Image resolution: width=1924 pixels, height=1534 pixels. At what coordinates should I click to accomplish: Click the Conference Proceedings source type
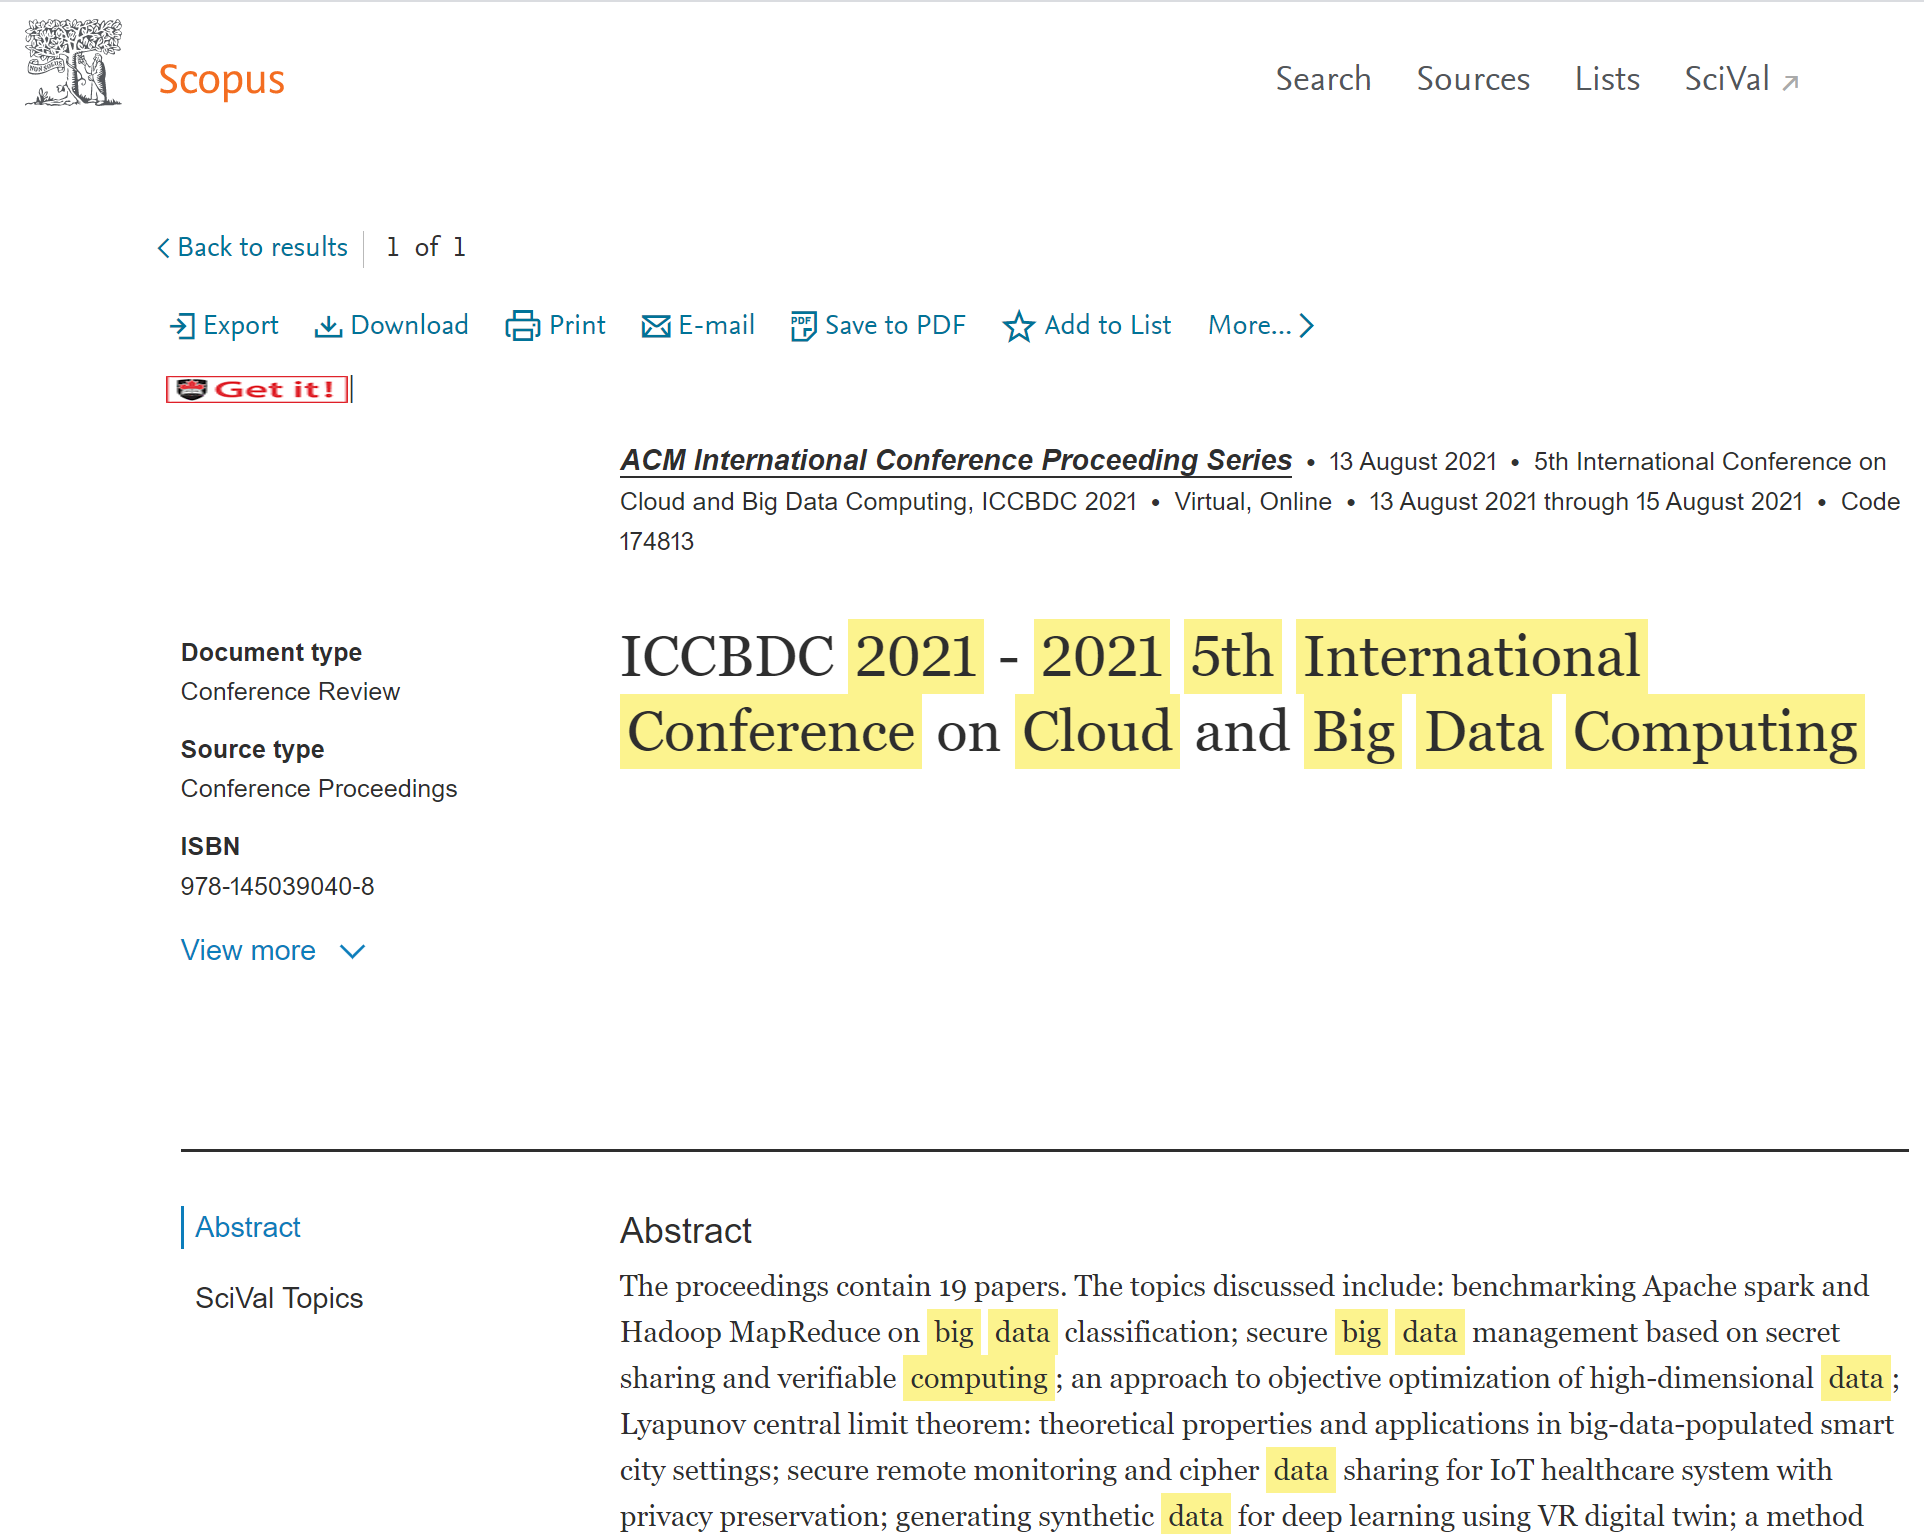[x=319, y=789]
